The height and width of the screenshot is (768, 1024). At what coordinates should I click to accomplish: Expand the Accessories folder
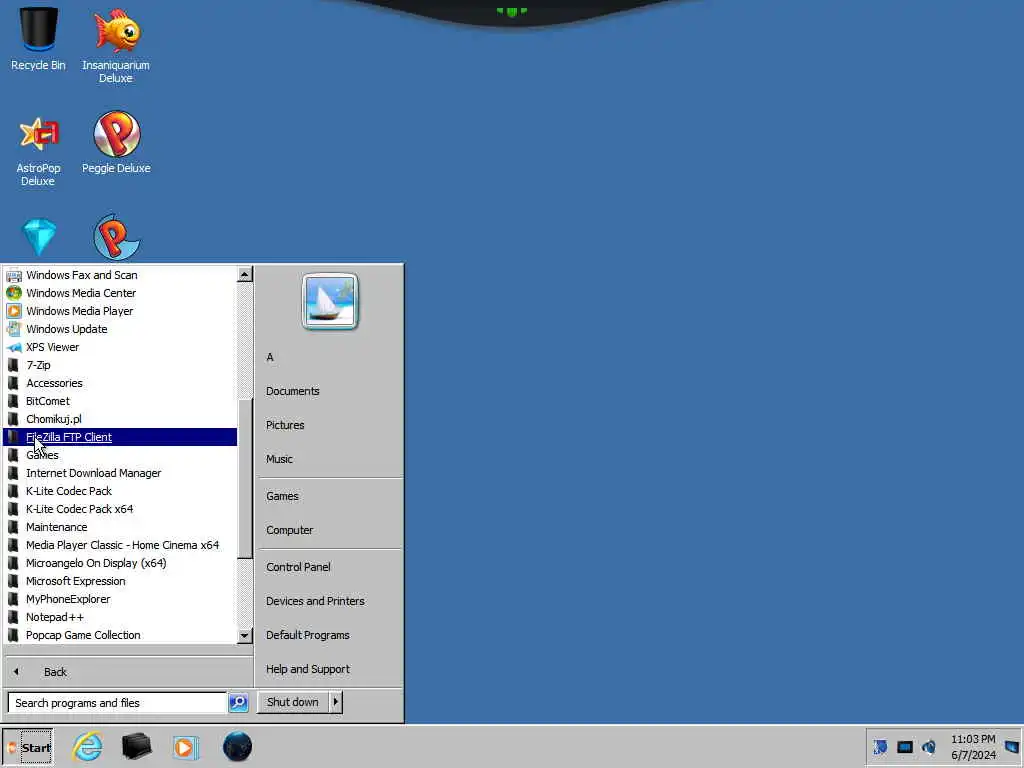[120, 383]
